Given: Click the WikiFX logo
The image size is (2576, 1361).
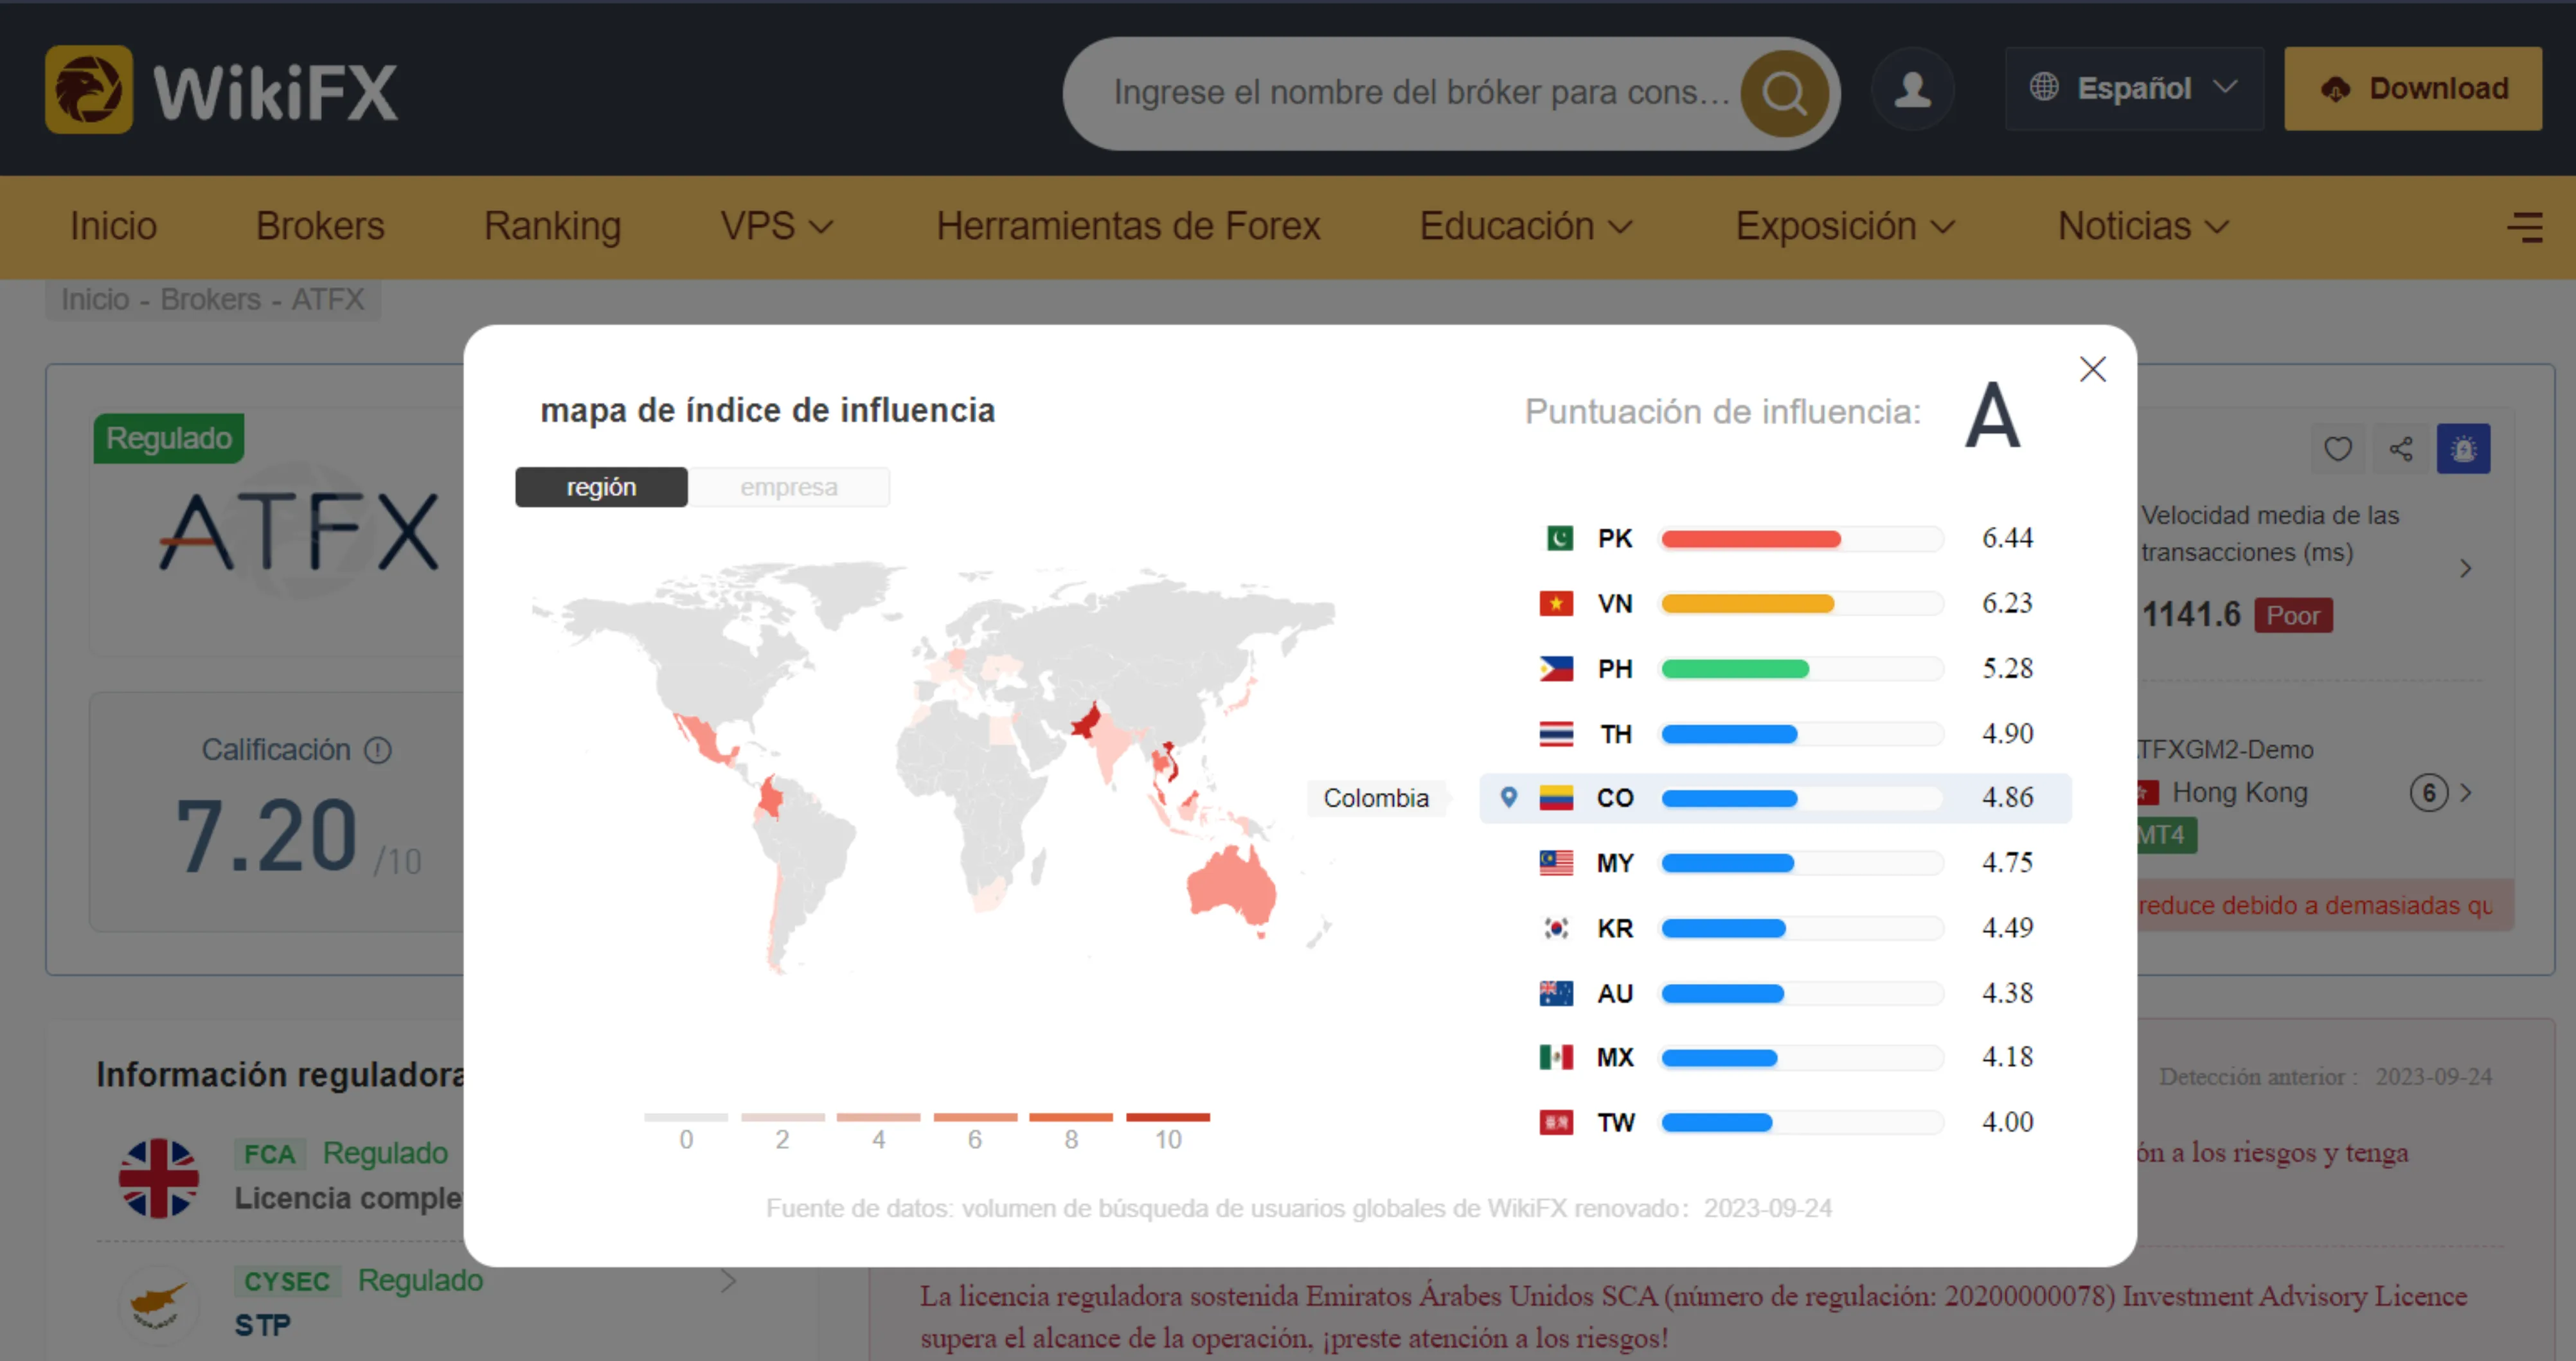Looking at the screenshot, I should [x=221, y=90].
